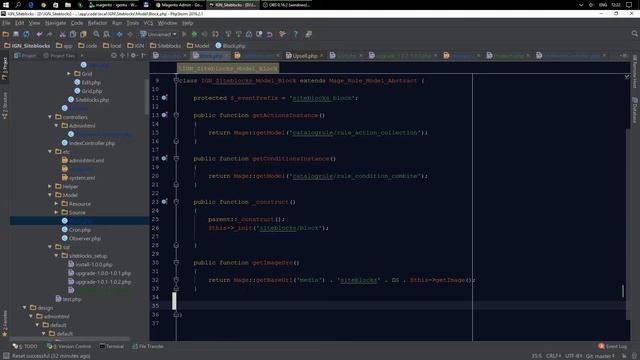Expand the Source folder
Image resolution: width=640 pixels, height=360 pixels.
click(x=56, y=212)
